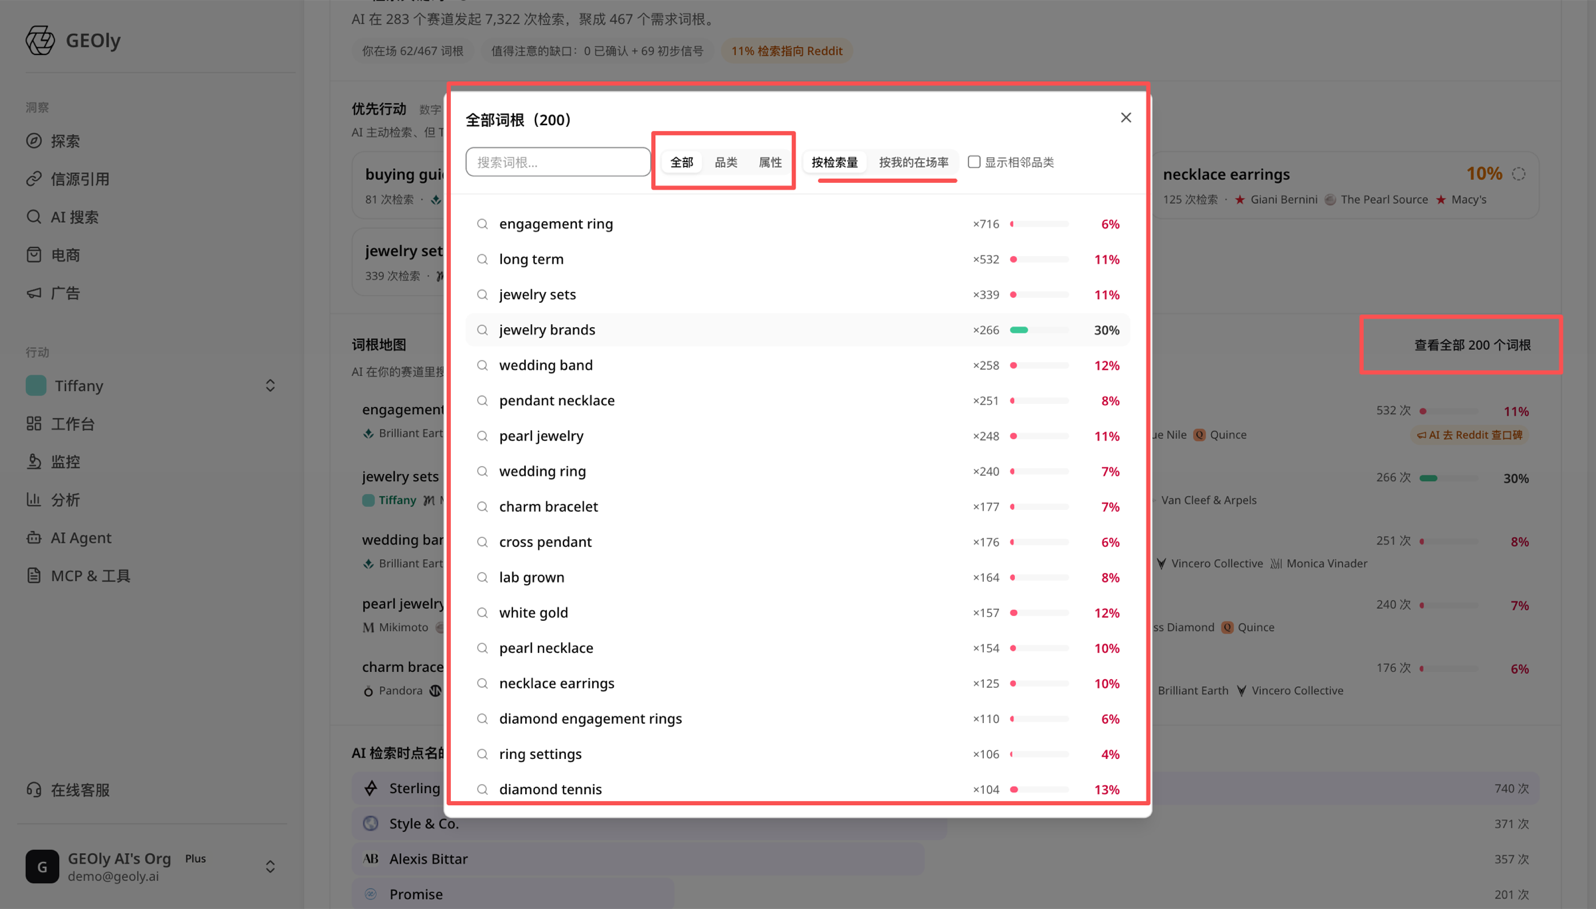Open the 在线客服 link
Viewport: 1596px width, 909px height.
click(x=80, y=790)
